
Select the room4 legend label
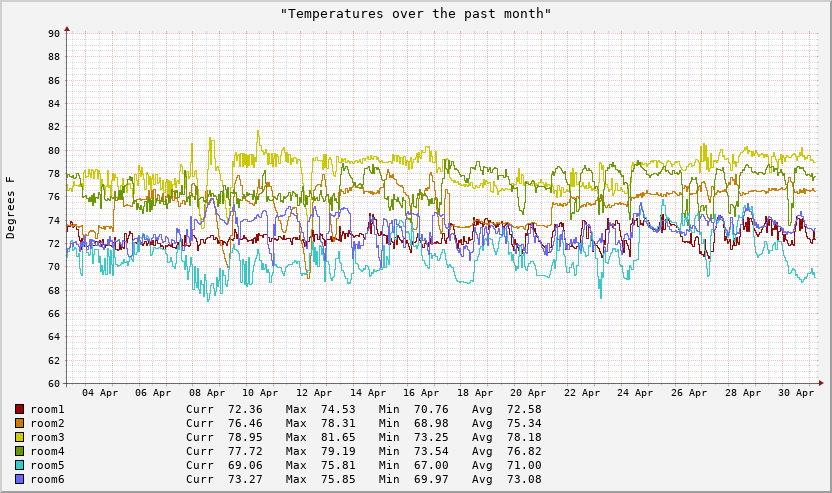(47, 451)
